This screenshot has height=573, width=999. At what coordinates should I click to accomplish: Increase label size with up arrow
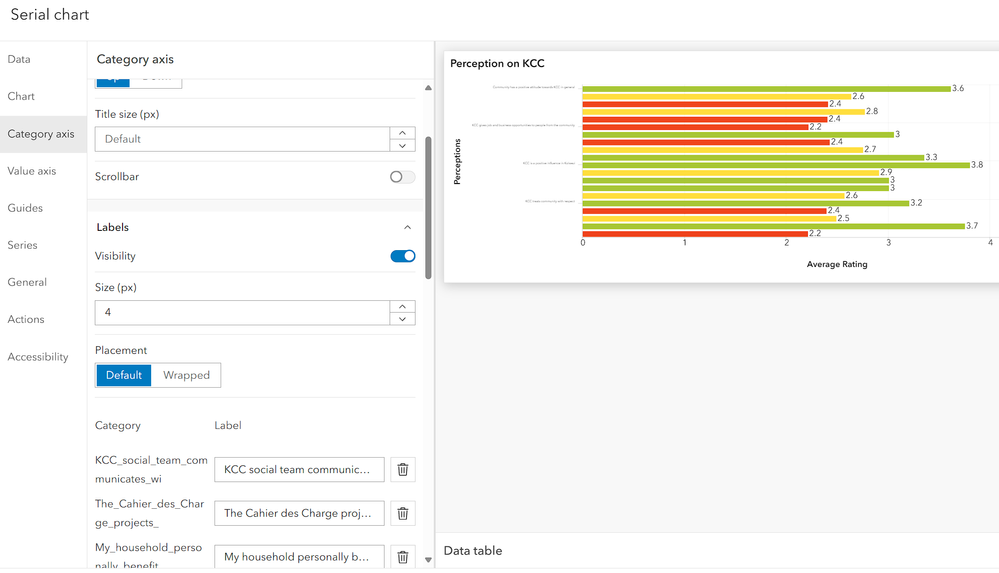point(402,307)
